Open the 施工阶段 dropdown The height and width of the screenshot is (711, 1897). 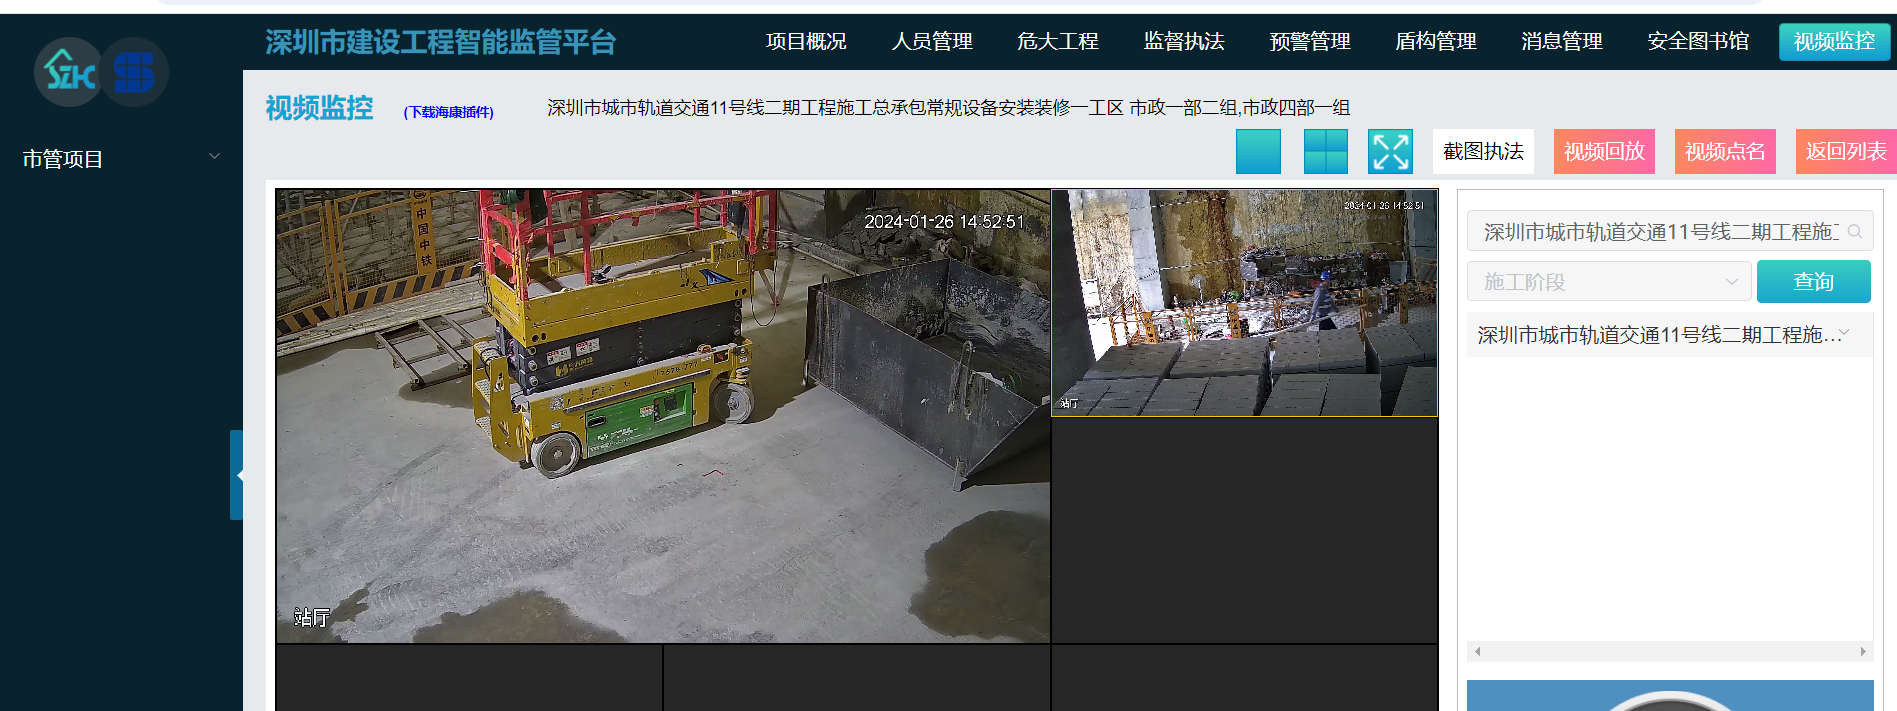pyautogui.click(x=1609, y=282)
